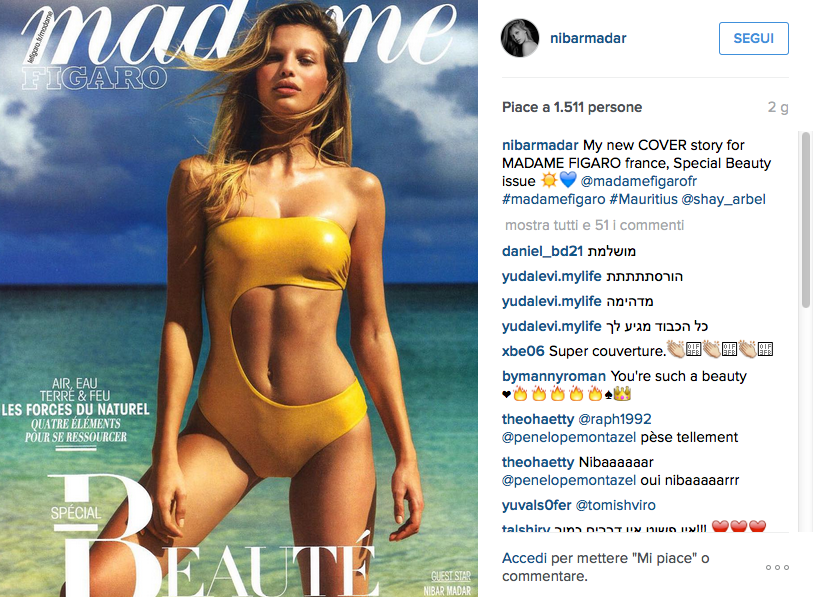Click 'Accedi' to log in and like

click(524, 558)
